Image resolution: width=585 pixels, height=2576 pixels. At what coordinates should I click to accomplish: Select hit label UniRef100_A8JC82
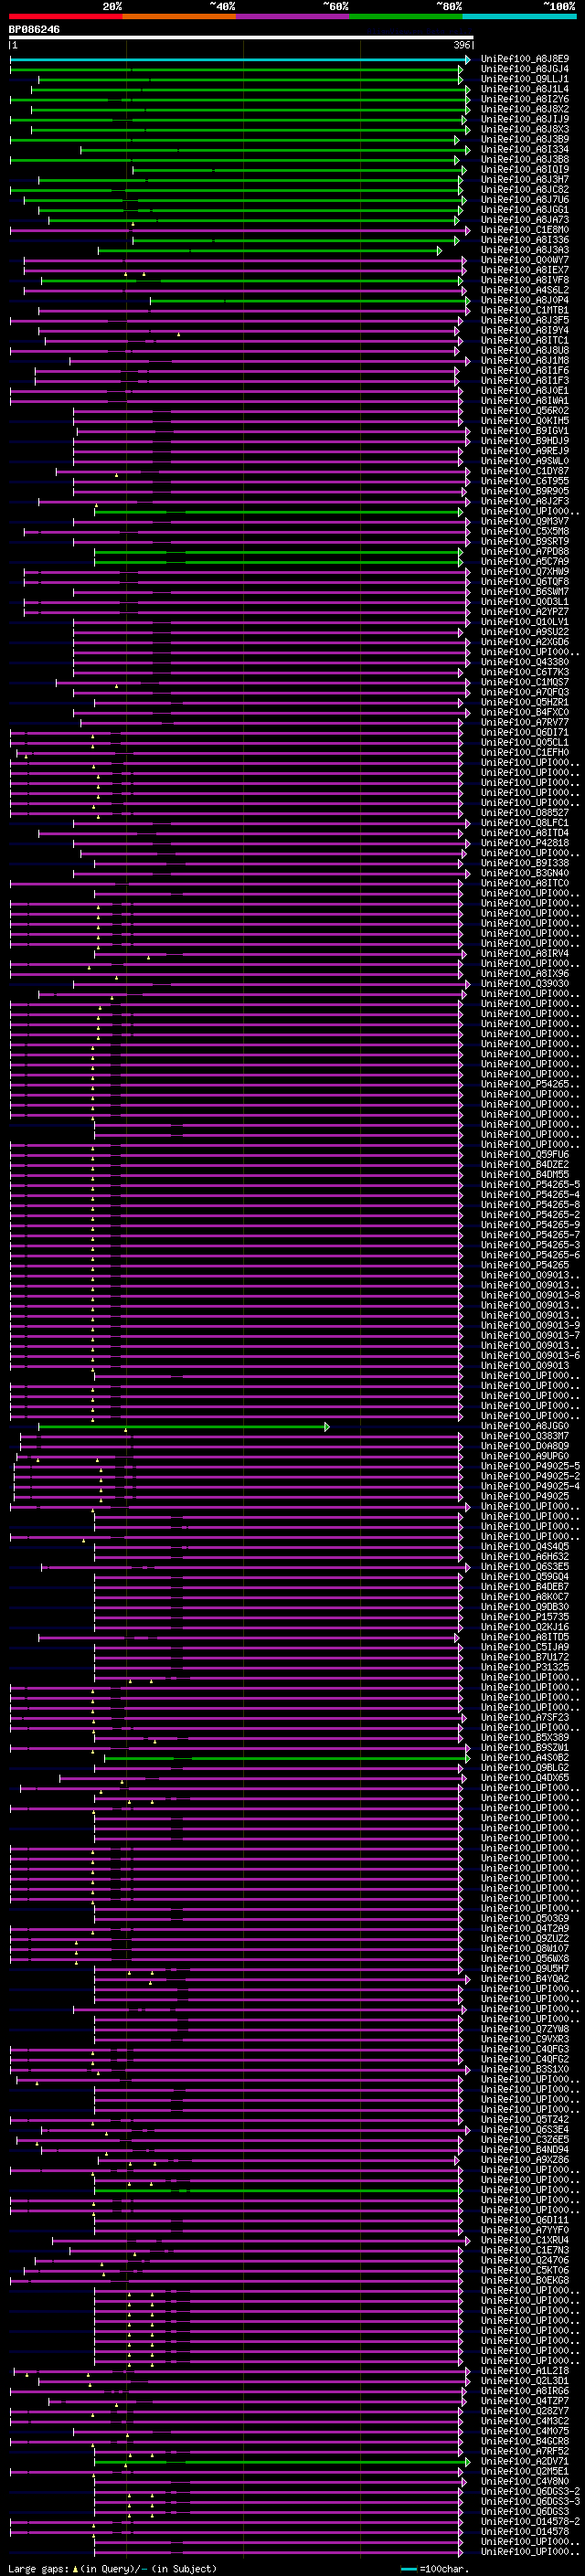coord(525,189)
